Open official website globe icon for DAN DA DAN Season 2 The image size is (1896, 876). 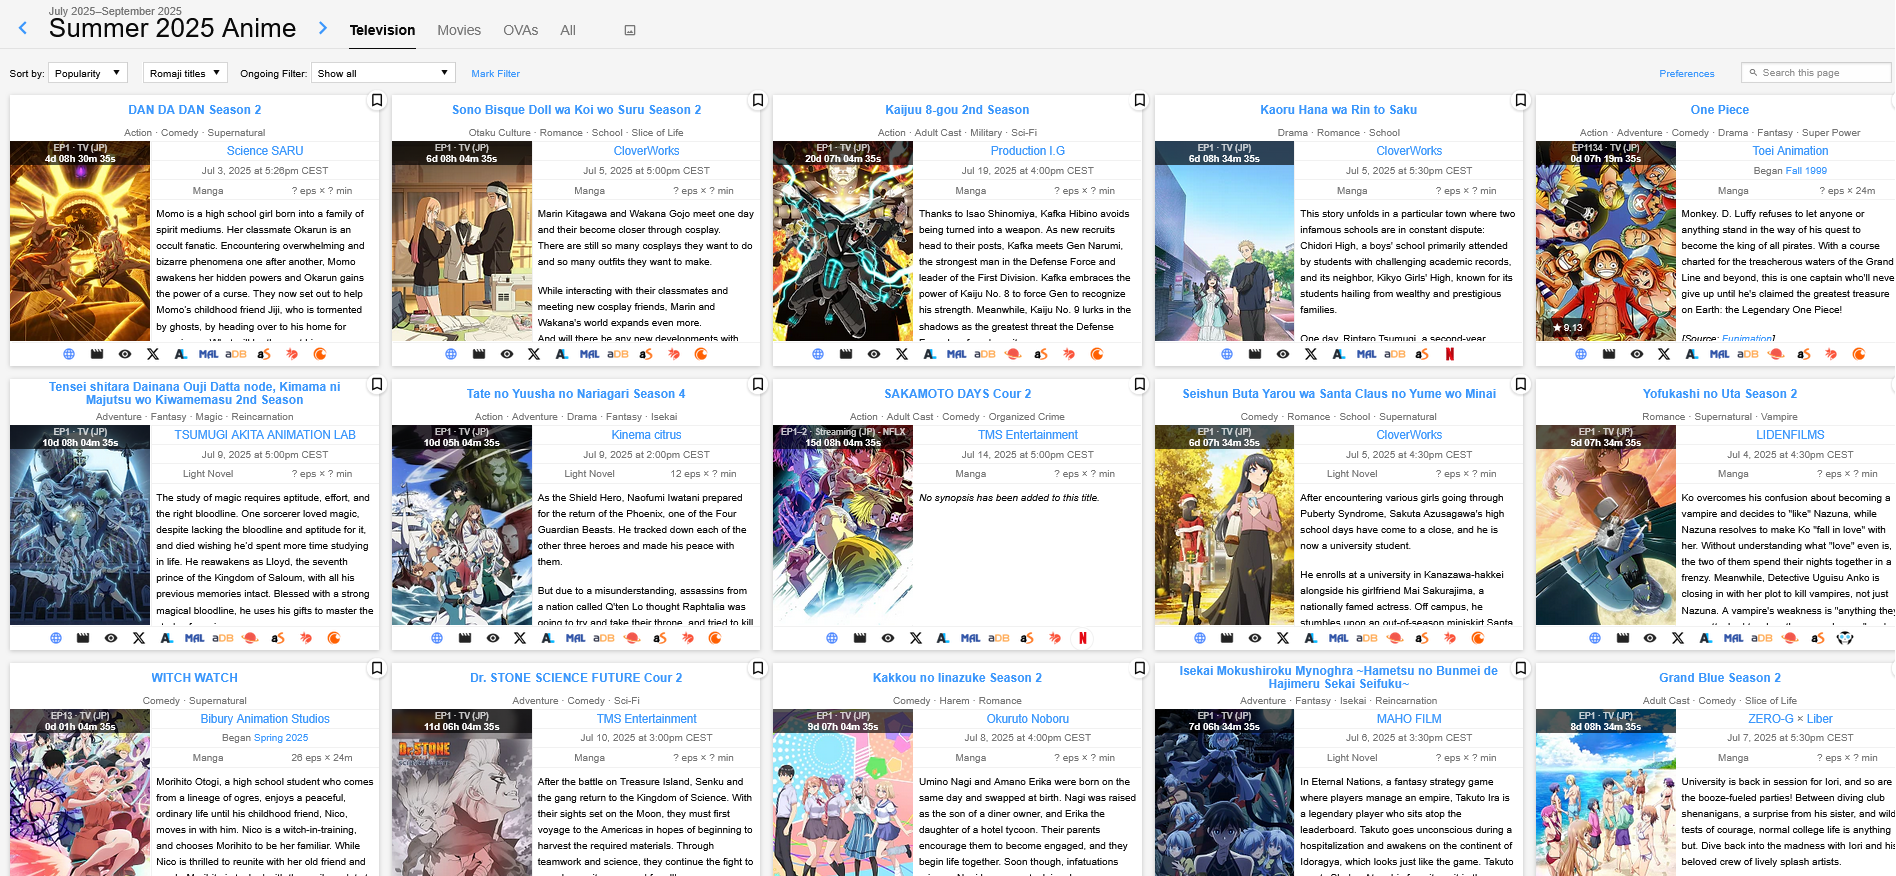point(69,354)
